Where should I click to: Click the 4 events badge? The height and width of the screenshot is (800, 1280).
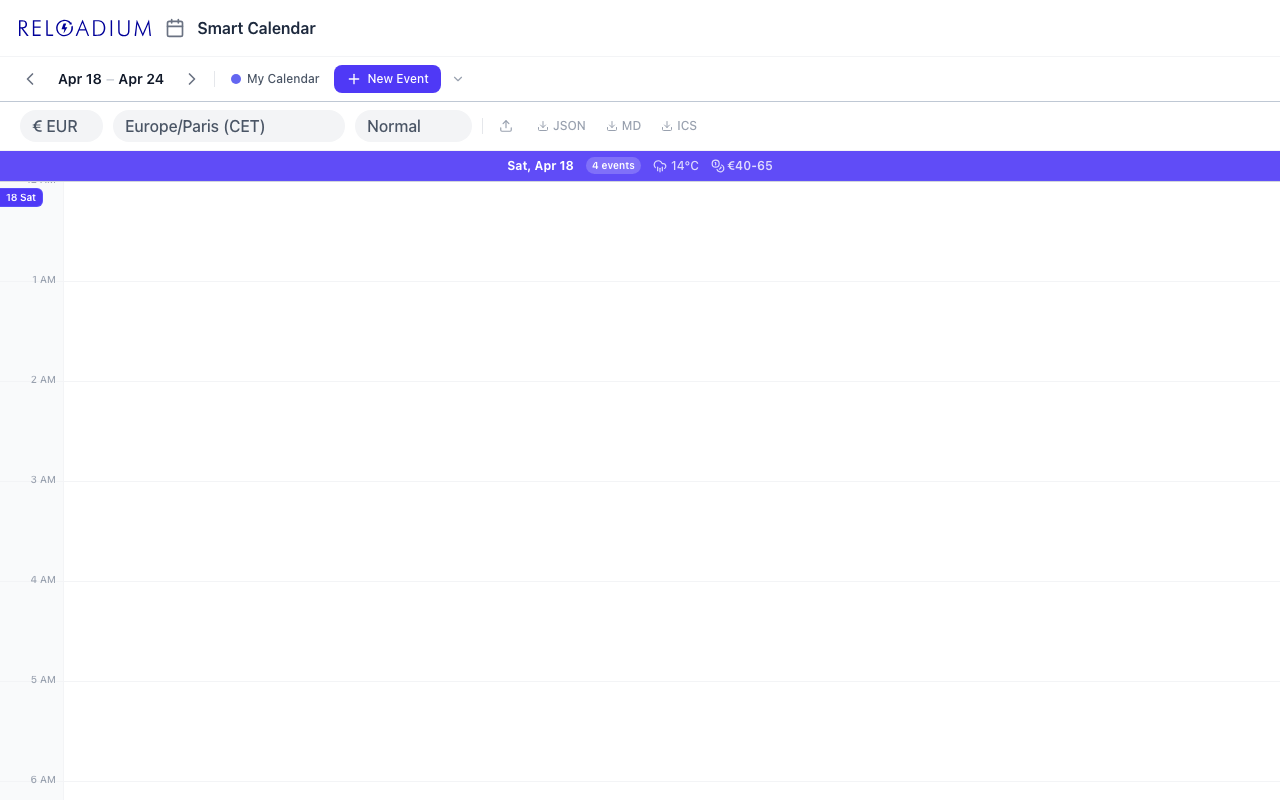coord(613,166)
